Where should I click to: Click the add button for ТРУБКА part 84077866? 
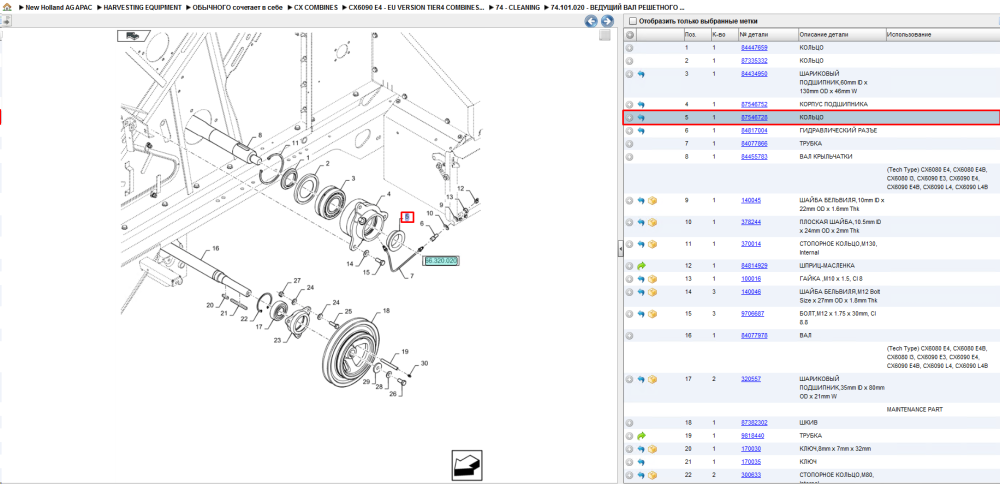coord(629,143)
